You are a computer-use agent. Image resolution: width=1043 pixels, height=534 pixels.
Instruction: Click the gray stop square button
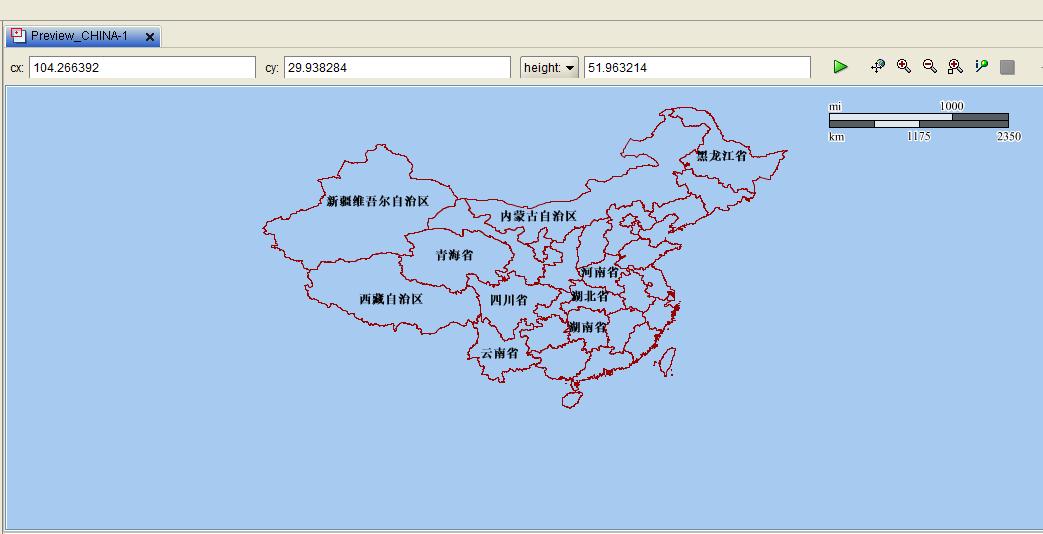[1007, 67]
